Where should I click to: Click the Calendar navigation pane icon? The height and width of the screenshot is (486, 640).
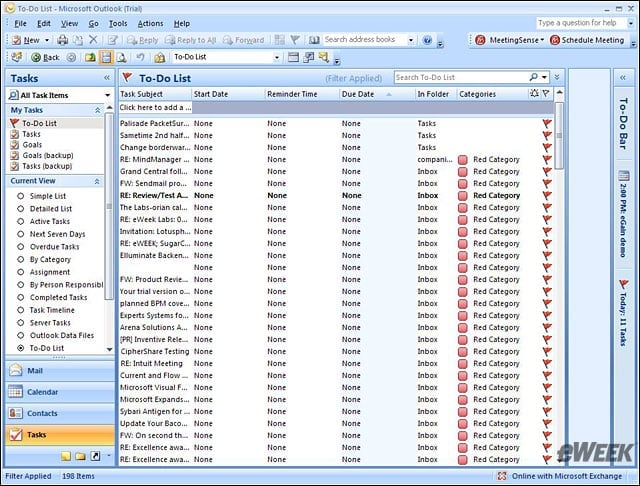tap(16, 391)
